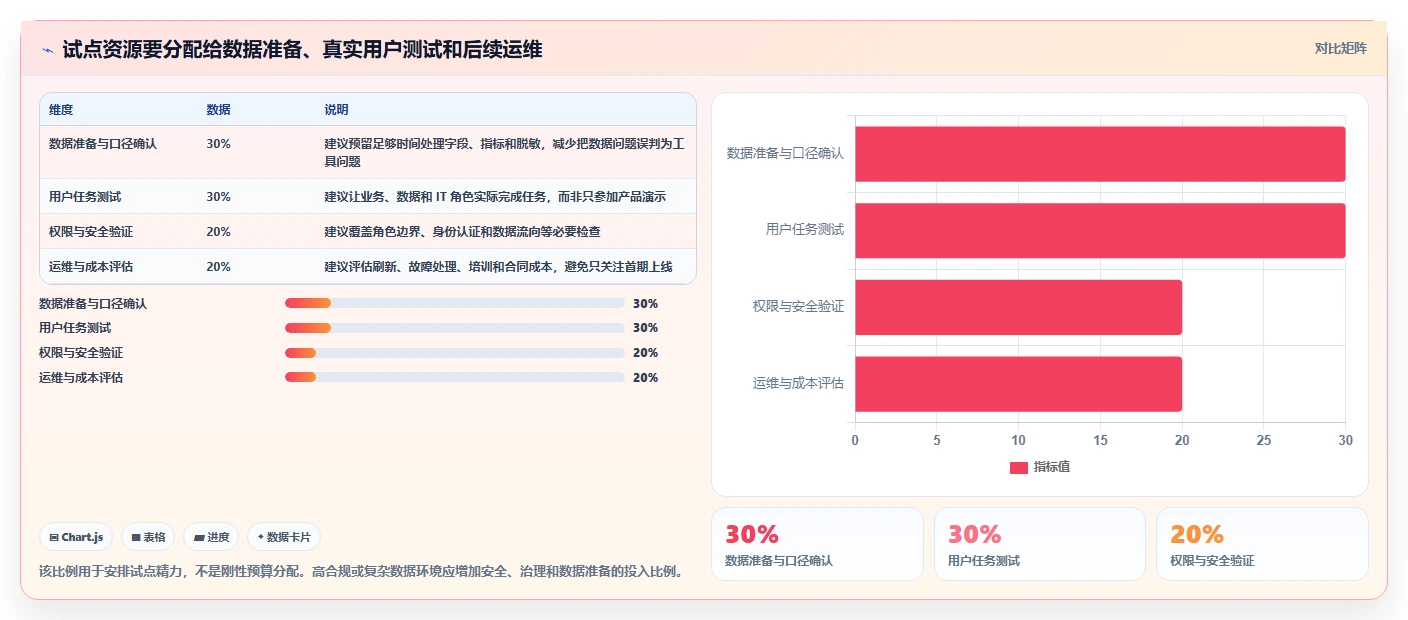Screen dimensions: 1408x620
Task: Click the 维度 column header
Action: point(61,109)
